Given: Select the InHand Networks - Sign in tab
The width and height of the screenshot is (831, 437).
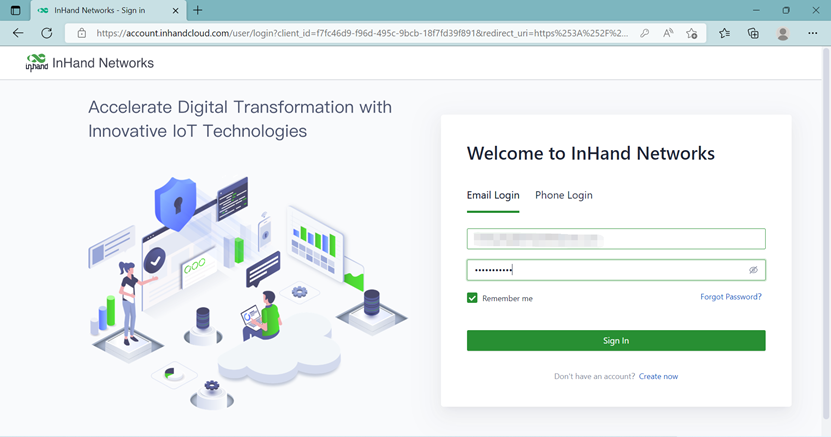Looking at the screenshot, I should (x=108, y=10).
